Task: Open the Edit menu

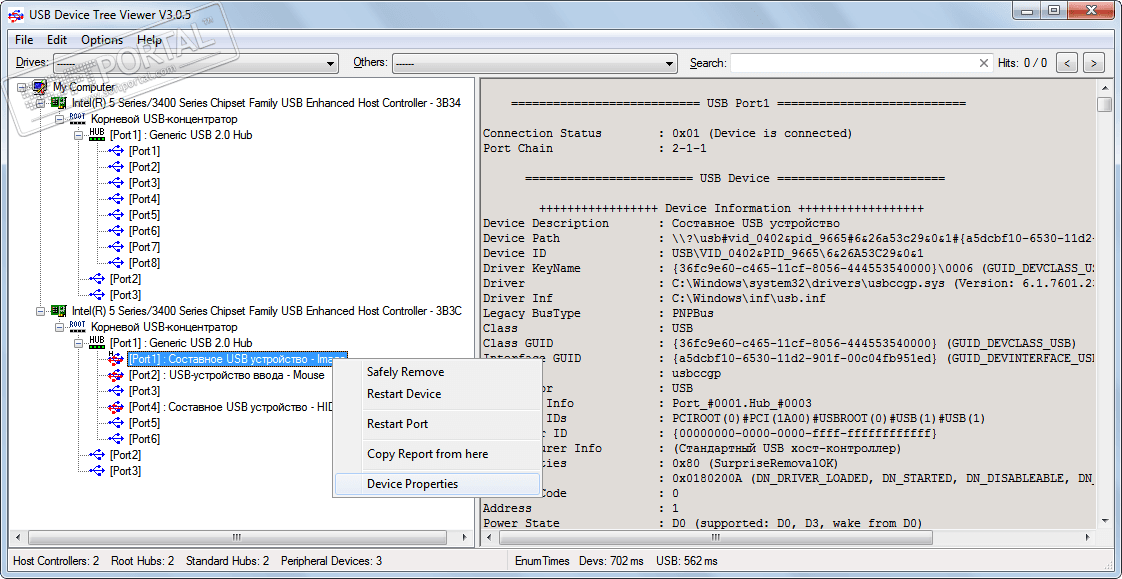Action: [57, 40]
